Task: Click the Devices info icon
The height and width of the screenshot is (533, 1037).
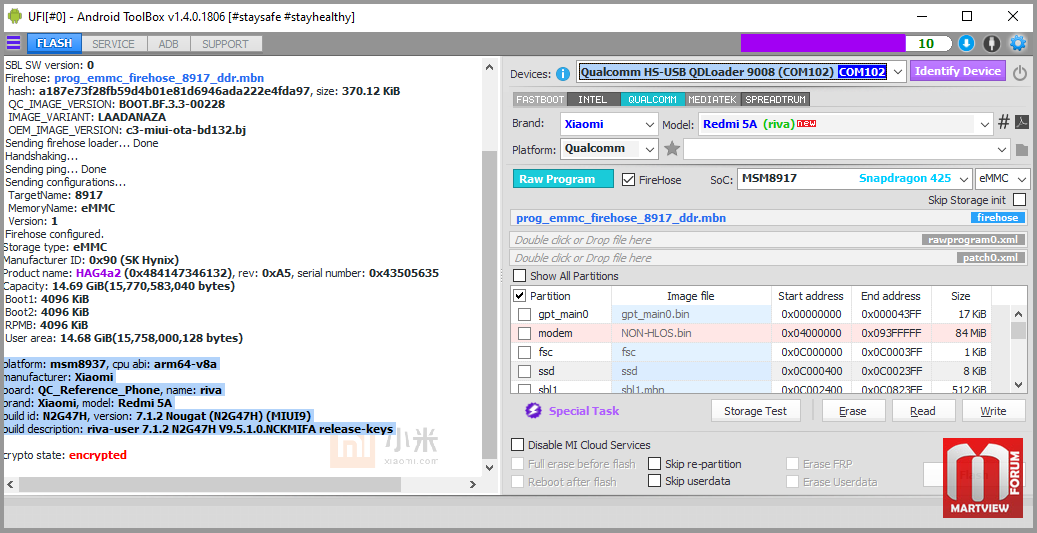Action: click(563, 73)
